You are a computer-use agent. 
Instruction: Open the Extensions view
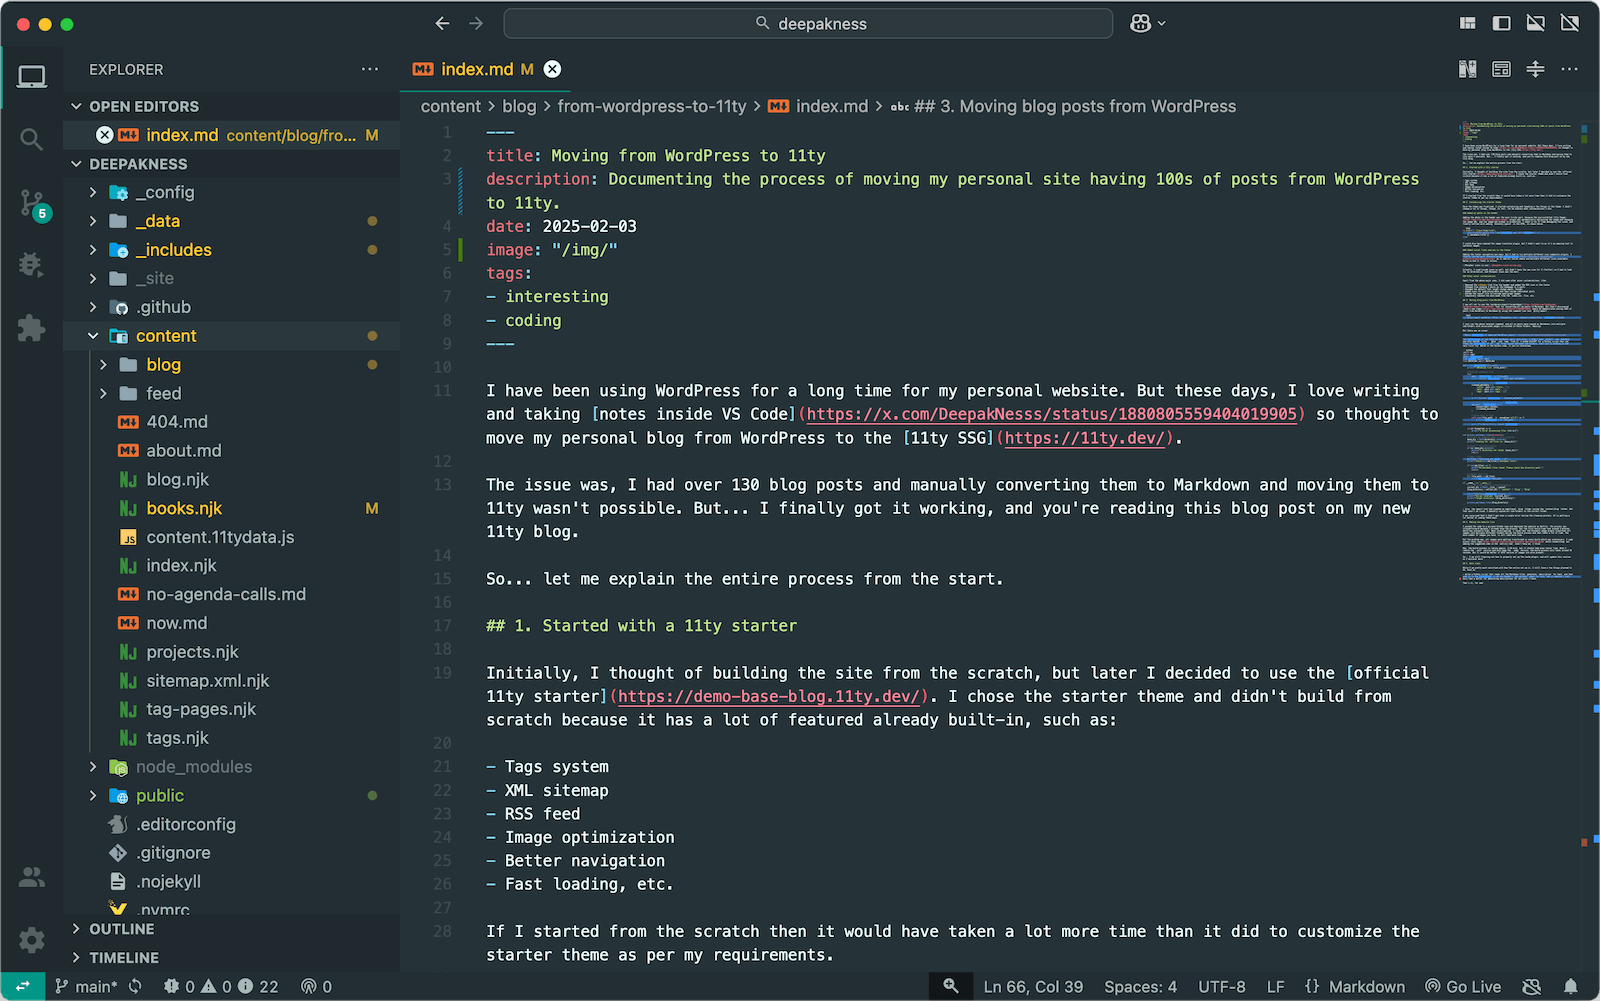(31, 328)
